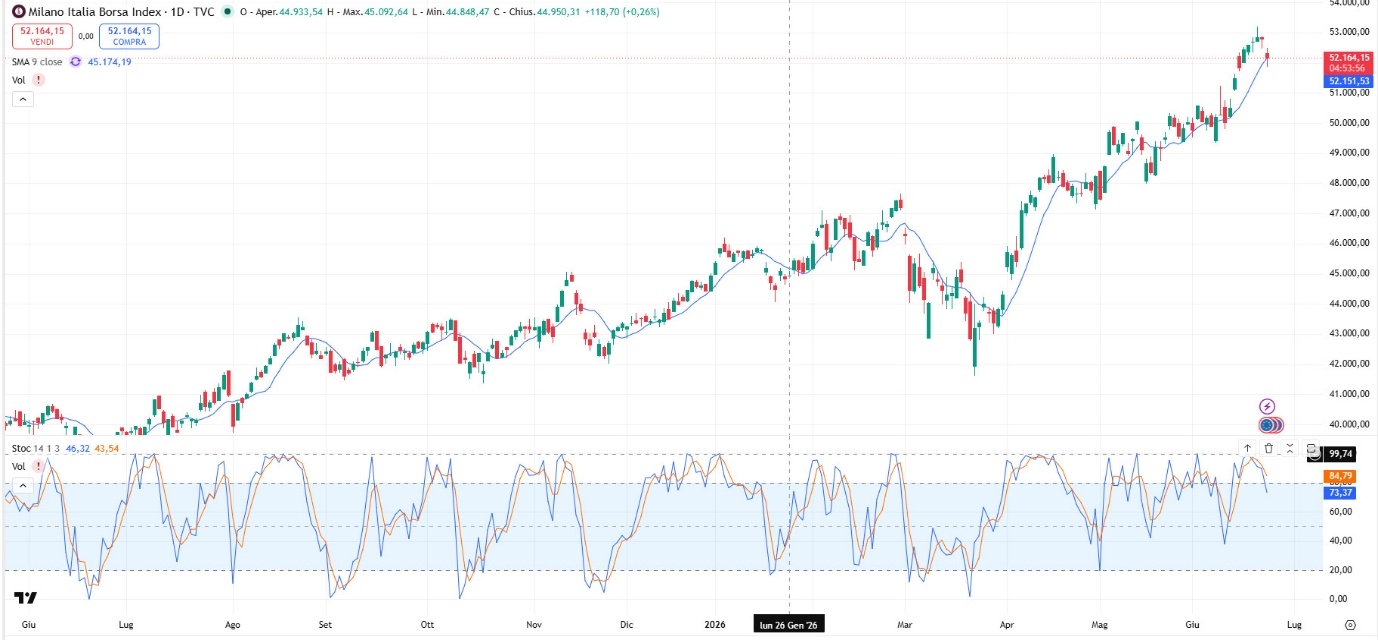Screen dimensions: 1378x640
Task: Click the change value +118,70 (+0,26%)
Action: click(x=622, y=12)
